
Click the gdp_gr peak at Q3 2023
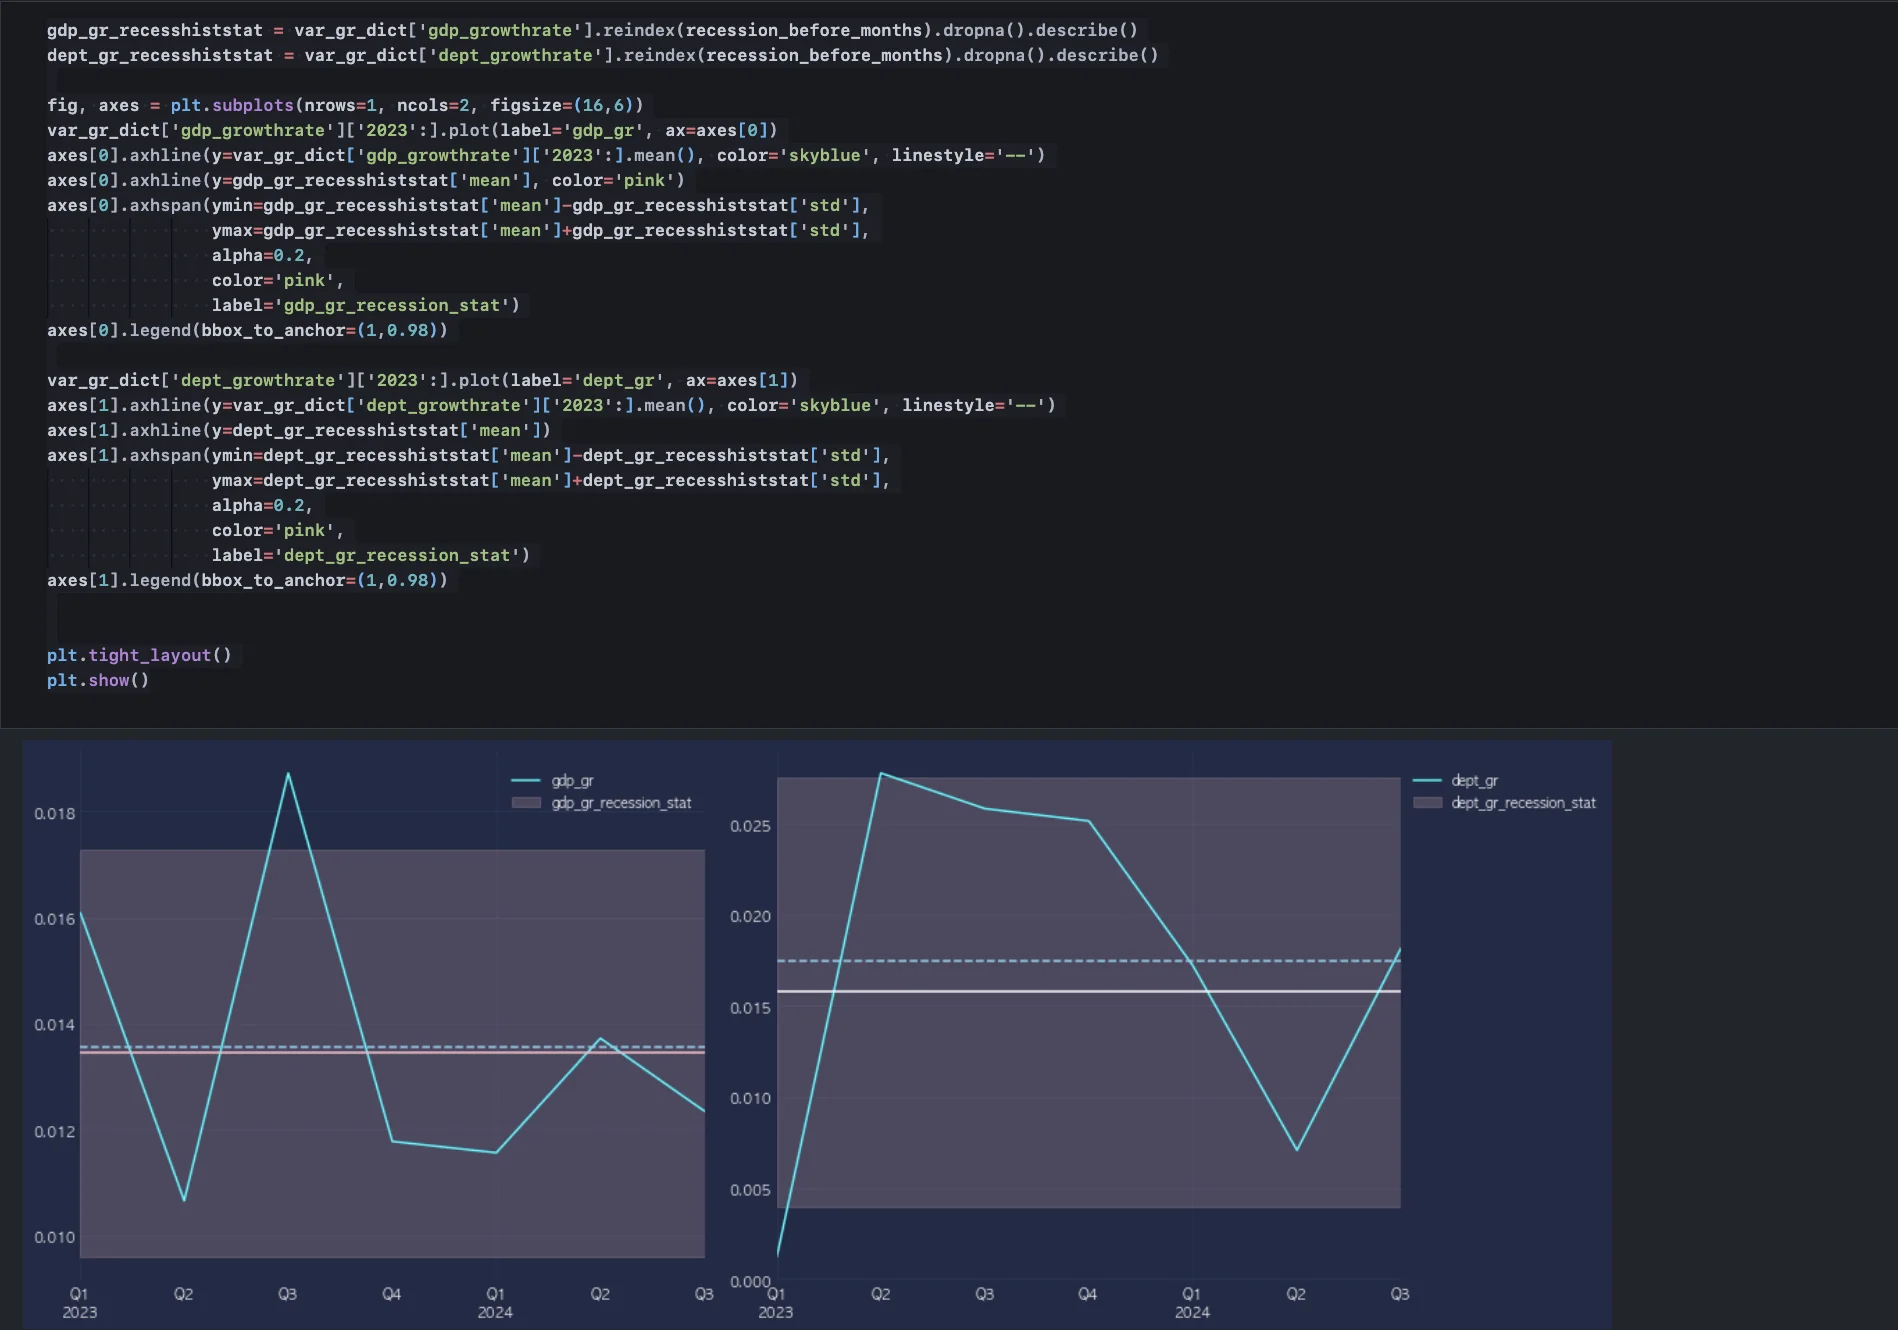pyautogui.click(x=288, y=774)
